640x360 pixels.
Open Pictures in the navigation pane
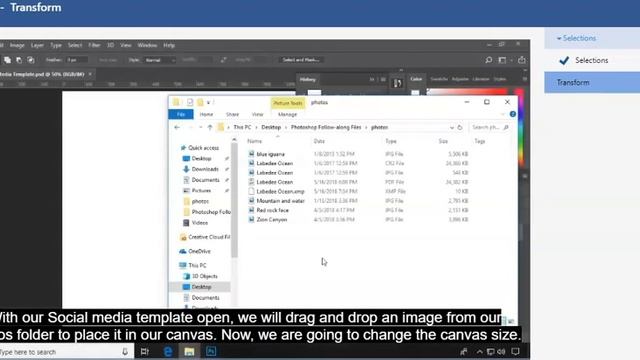point(201,191)
